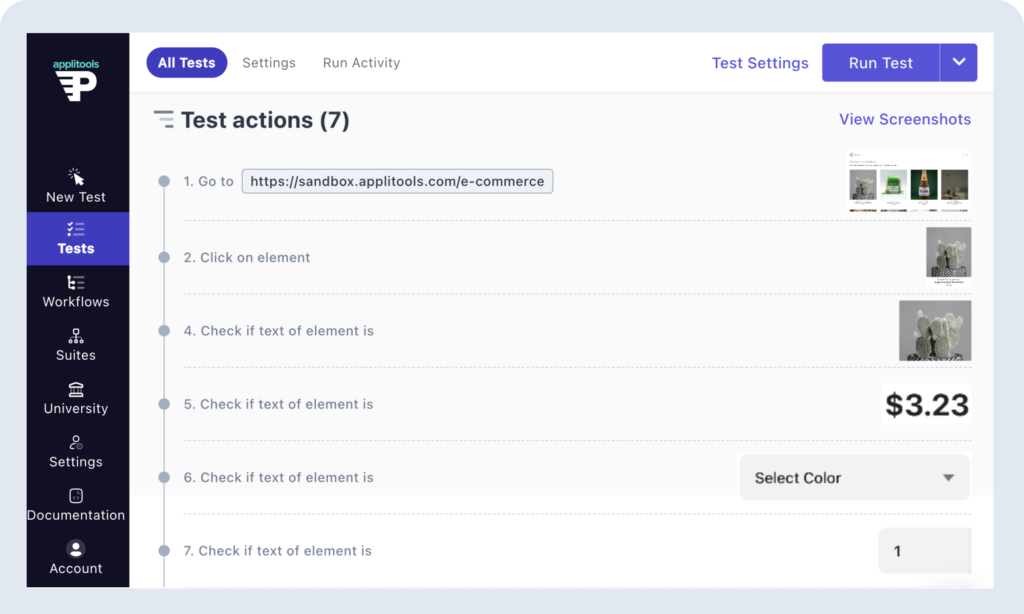The width and height of the screenshot is (1024, 614).
Task: Click the sandbox e-commerce URL field
Action: click(397, 182)
